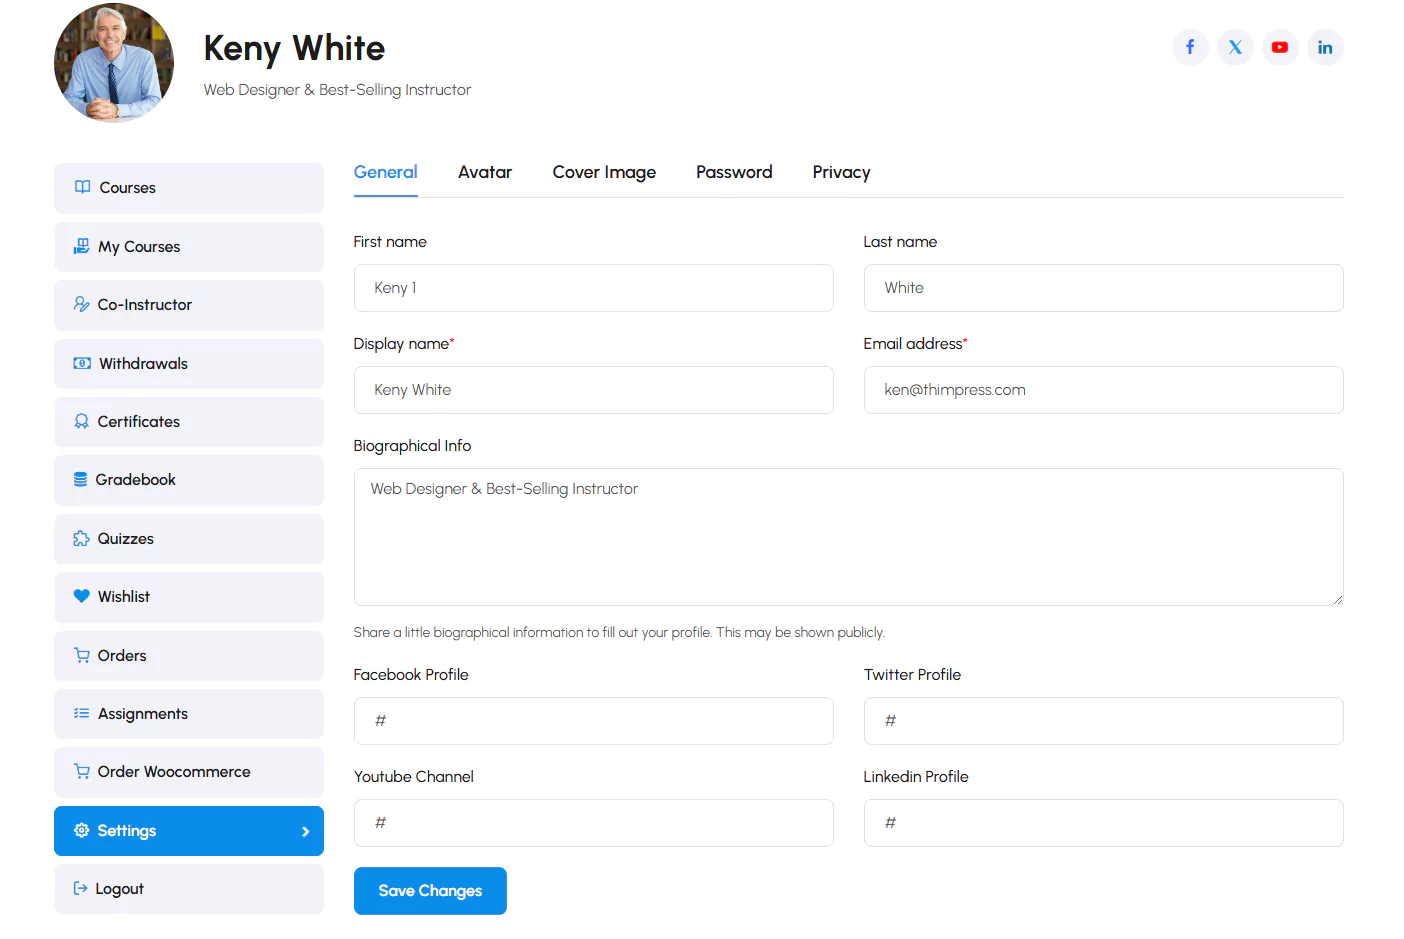Viewport: 1404px width, 939px height.
Task: Switch to the Avatar tab
Action: 484,172
